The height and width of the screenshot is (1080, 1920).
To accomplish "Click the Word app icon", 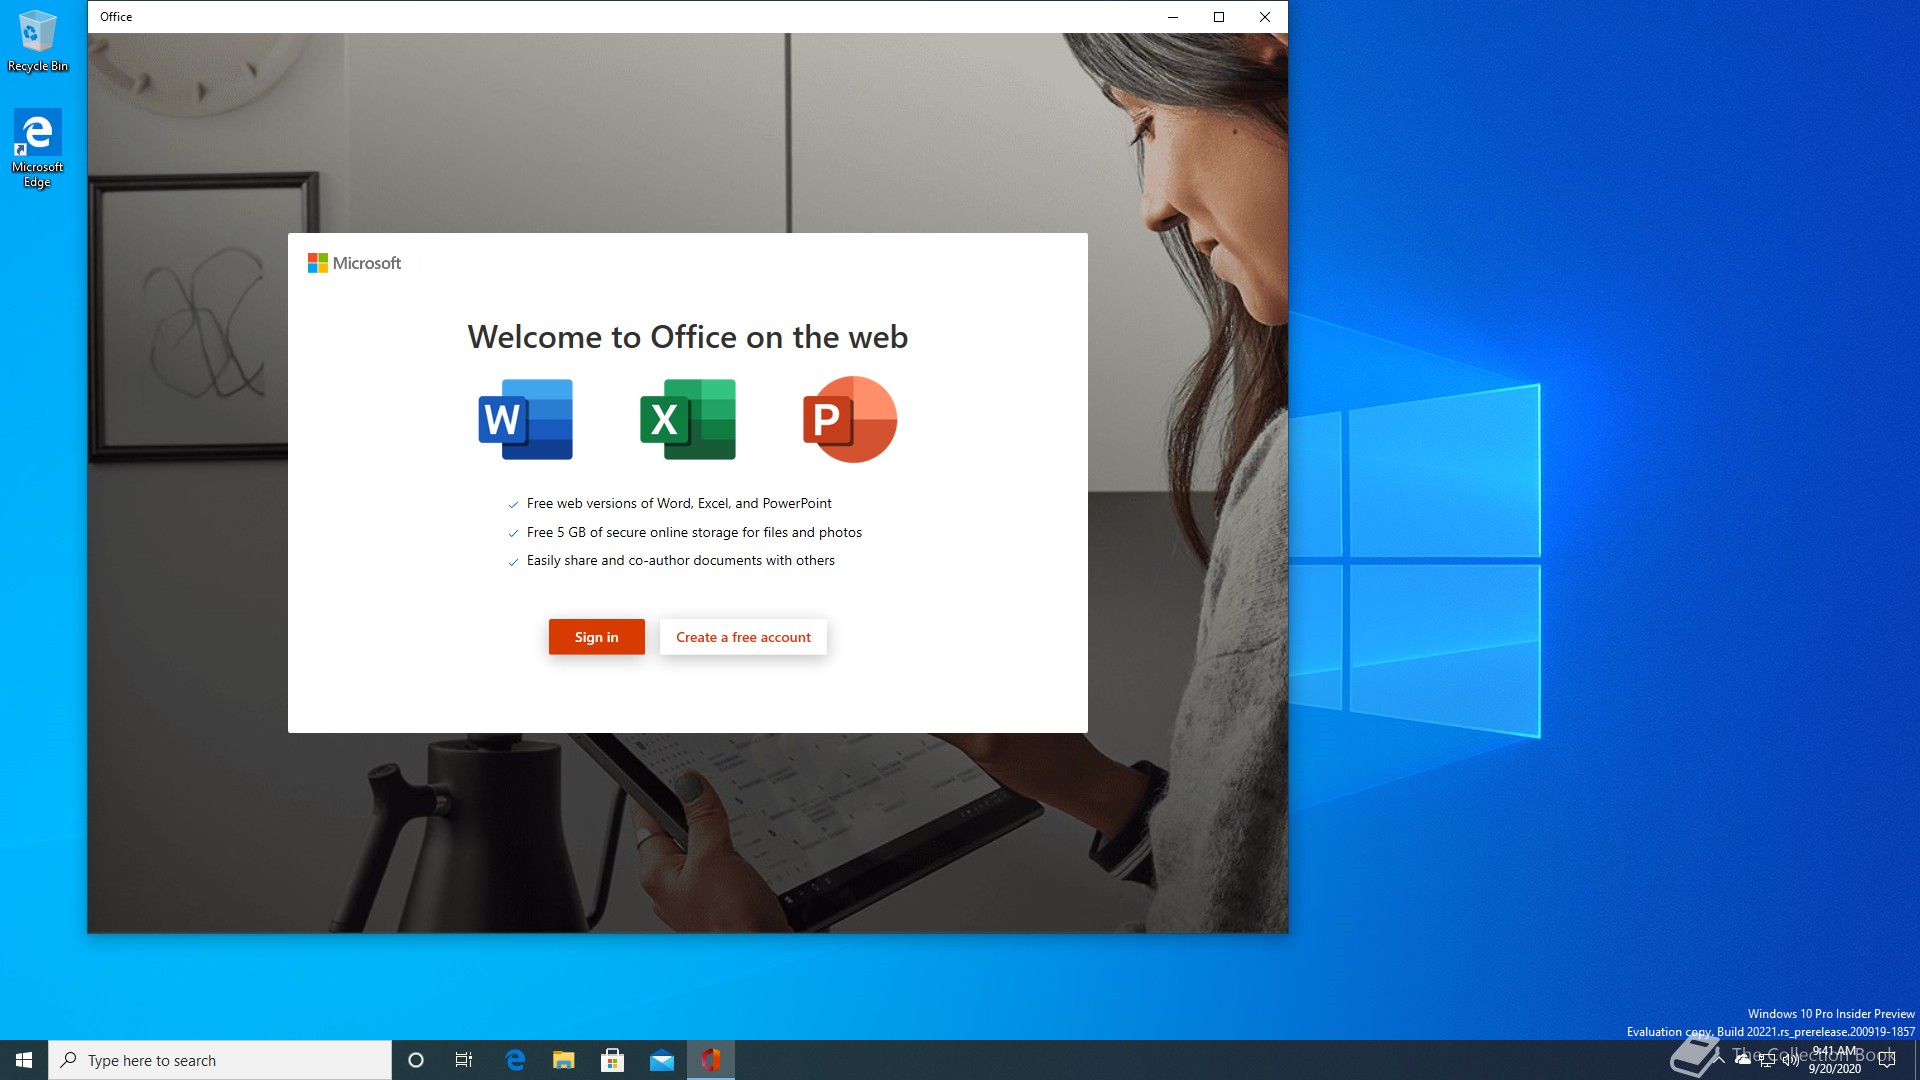I will (x=526, y=419).
